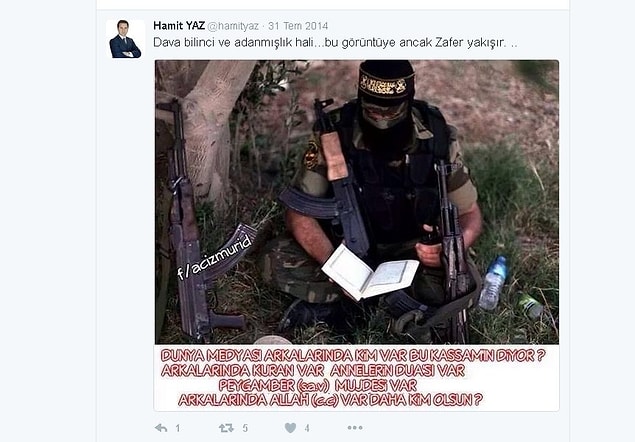Open Hamit YAZ's profile avatar photo
Image resolution: width=635 pixels, height=442 pixels.
(125, 39)
